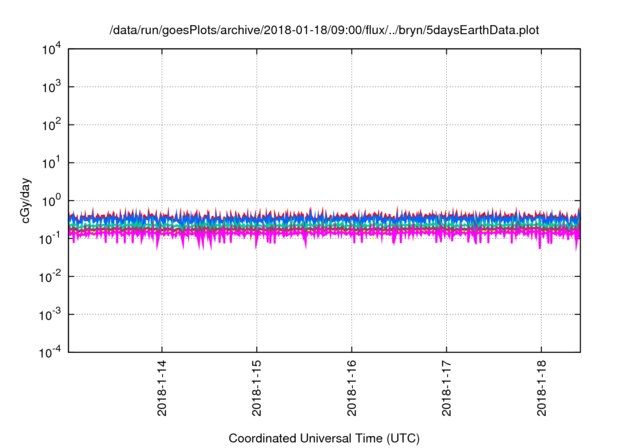This screenshot has width=640, height=448.
Task: Click the 2018-1-16 date tick label
Action: pos(352,388)
